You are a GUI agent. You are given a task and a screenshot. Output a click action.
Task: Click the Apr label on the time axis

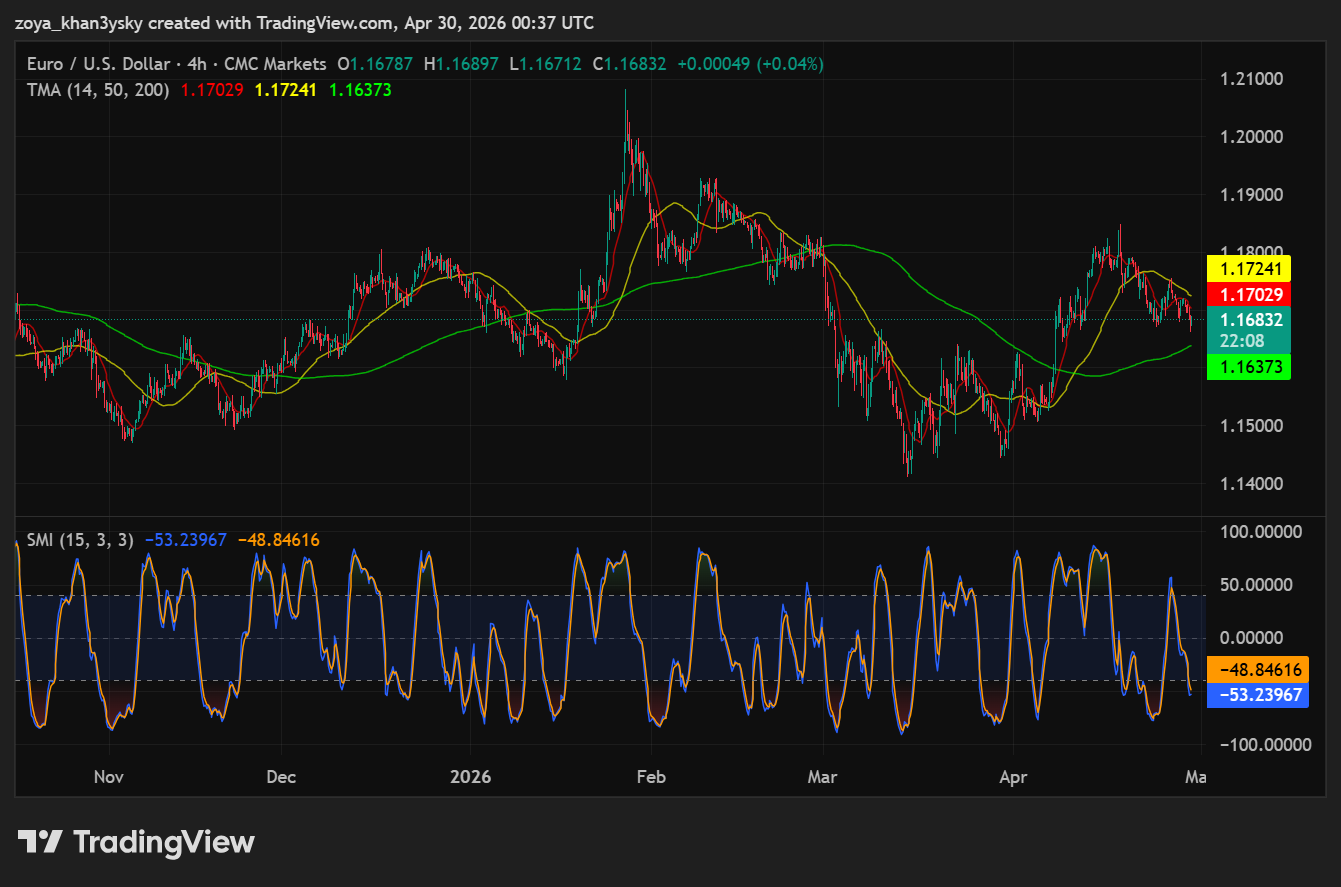[1013, 777]
